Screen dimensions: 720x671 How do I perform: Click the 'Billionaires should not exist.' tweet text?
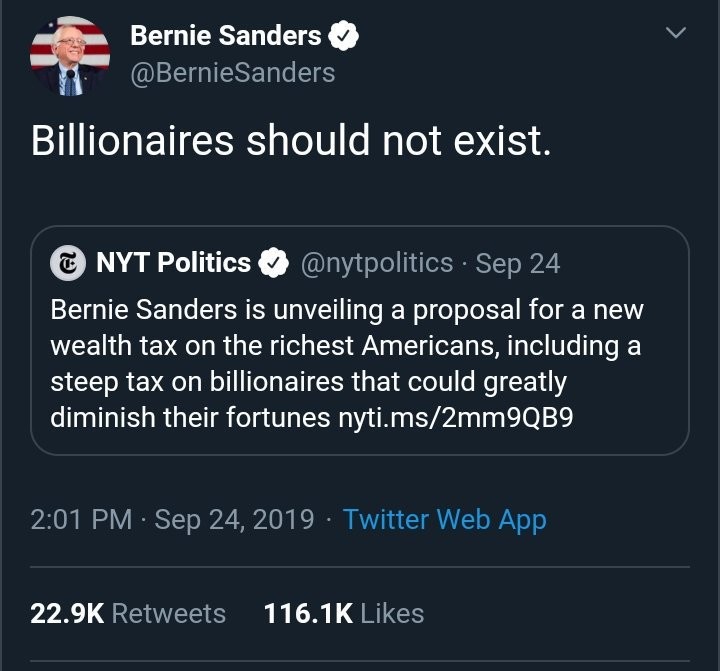pos(291,142)
